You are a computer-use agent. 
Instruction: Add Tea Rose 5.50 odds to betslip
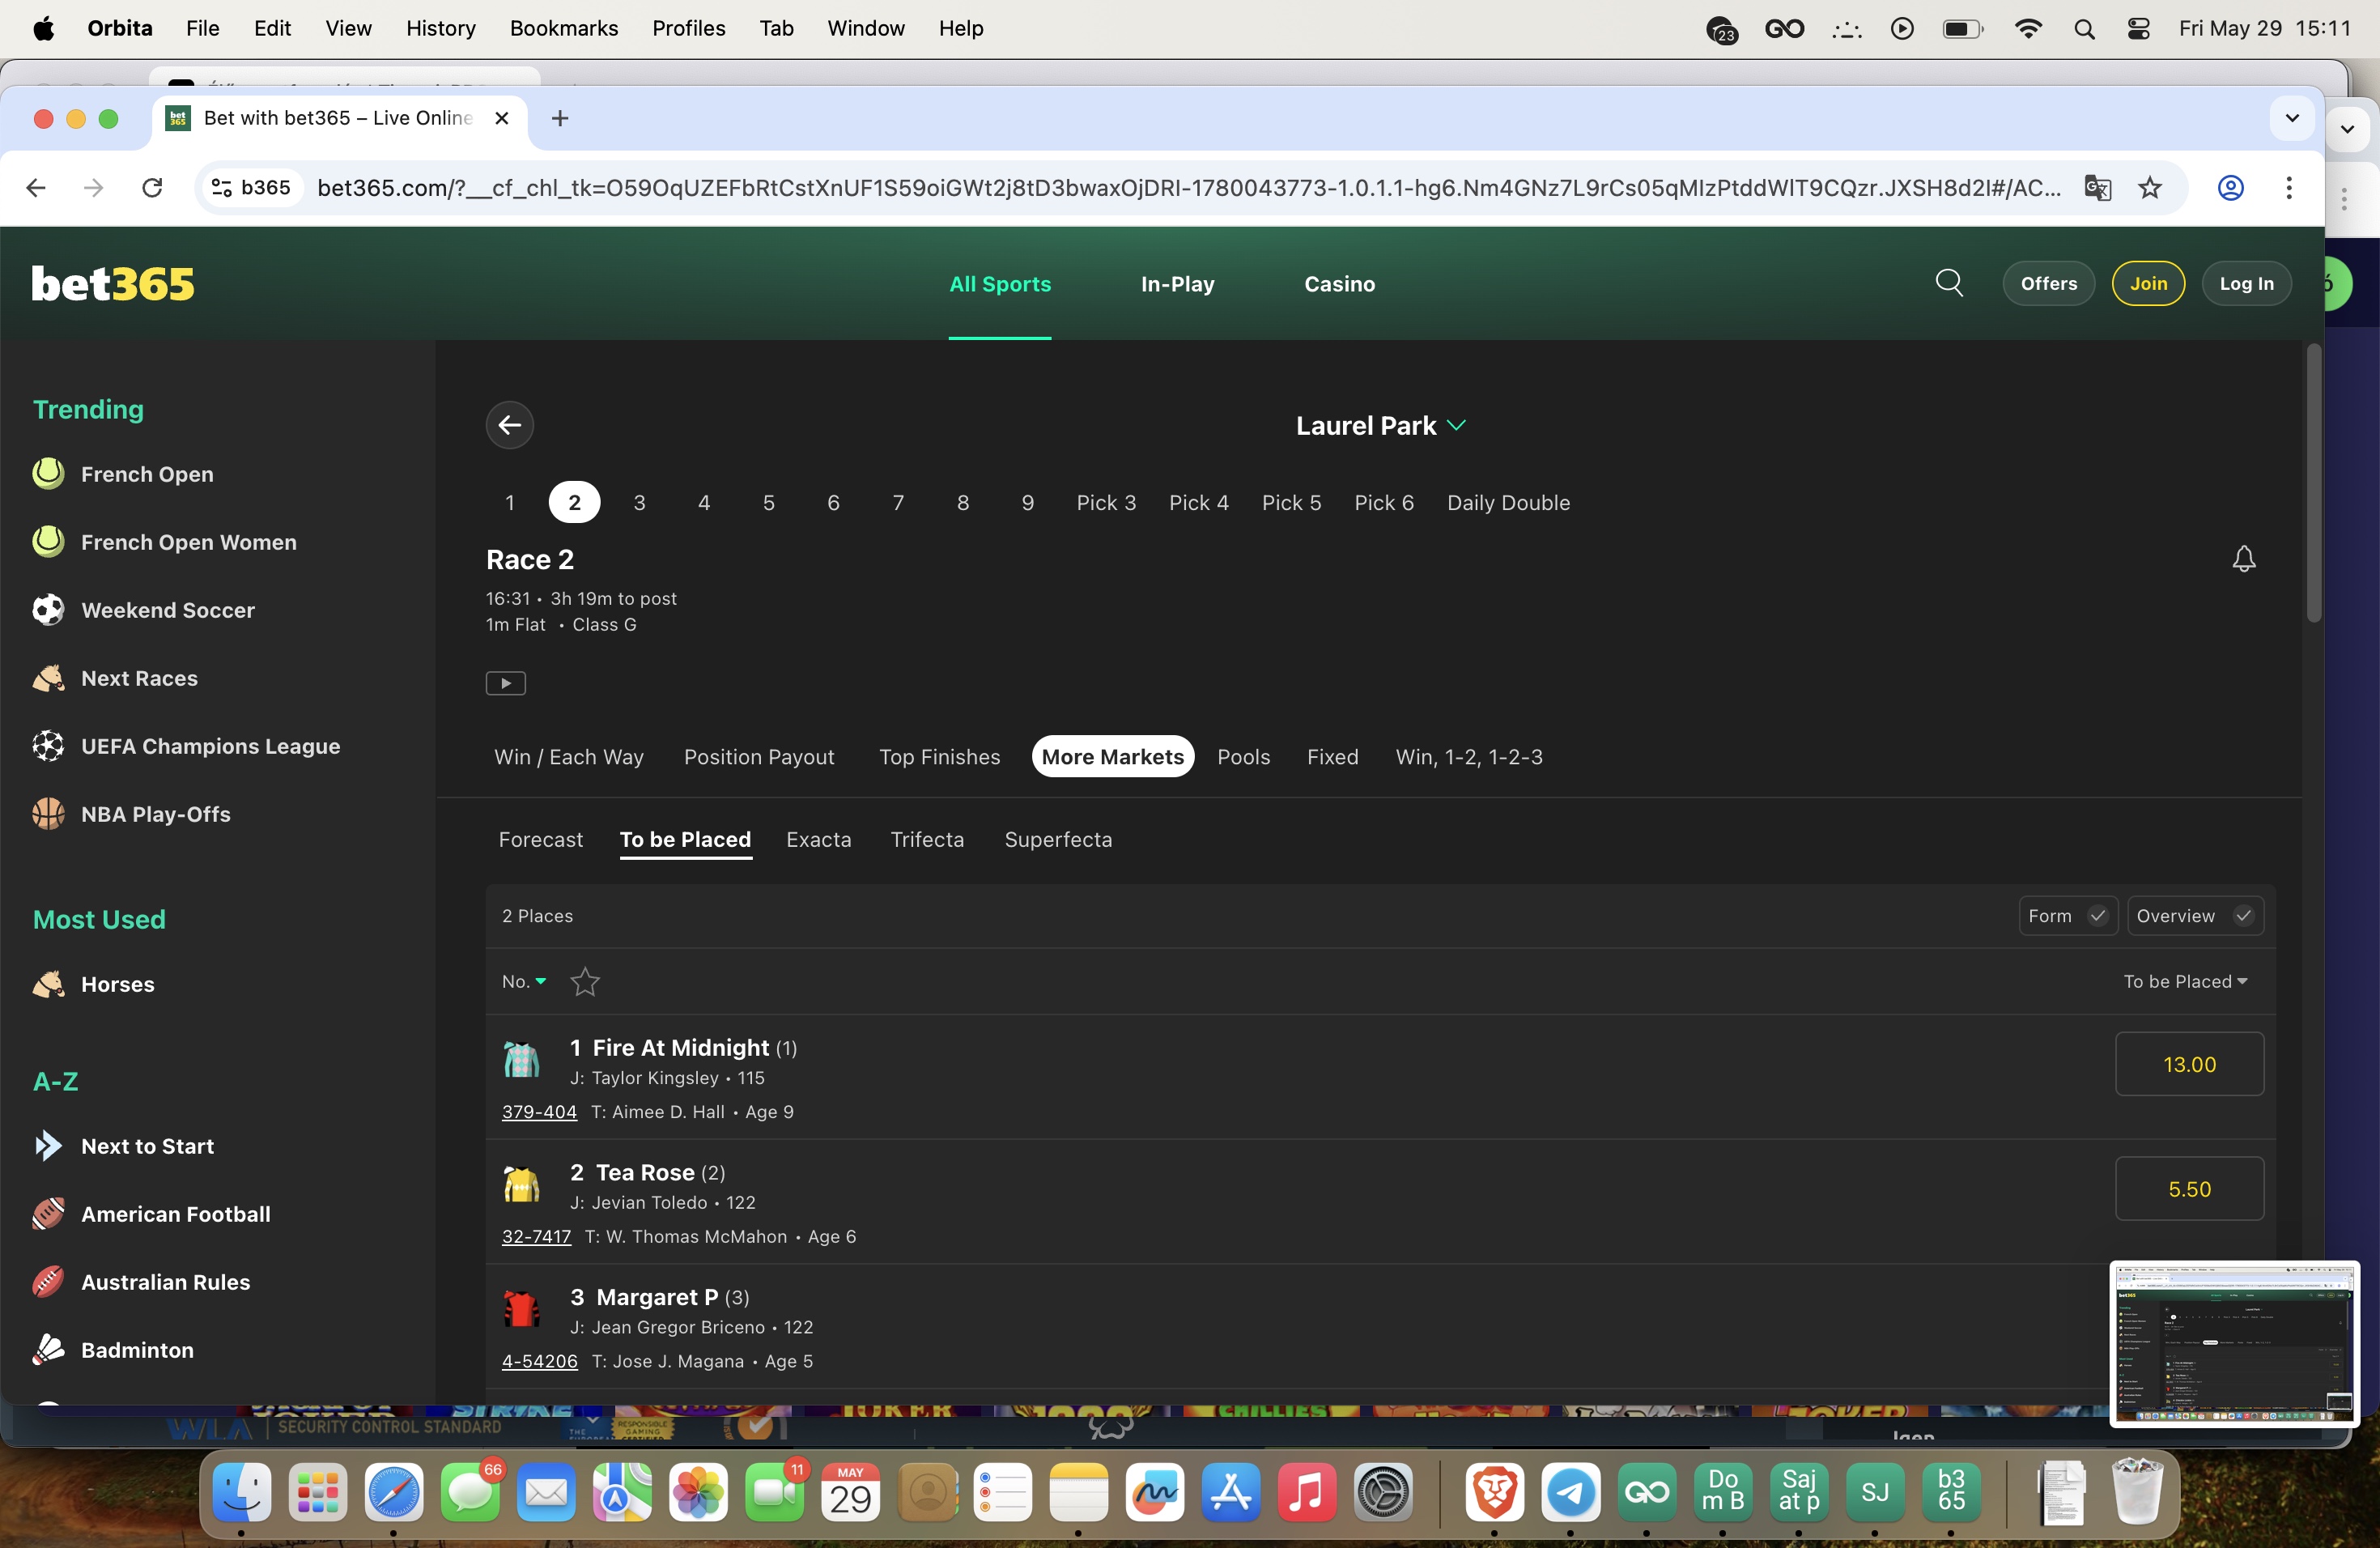[2189, 1189]
